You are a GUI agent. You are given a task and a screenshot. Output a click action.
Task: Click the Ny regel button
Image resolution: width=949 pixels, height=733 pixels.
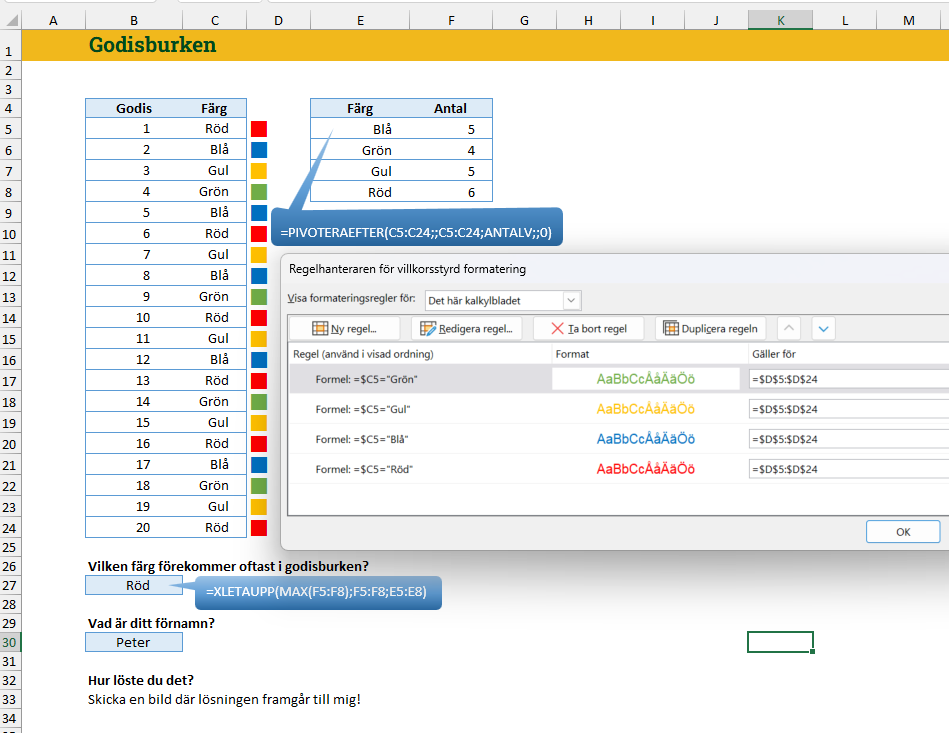344,329
